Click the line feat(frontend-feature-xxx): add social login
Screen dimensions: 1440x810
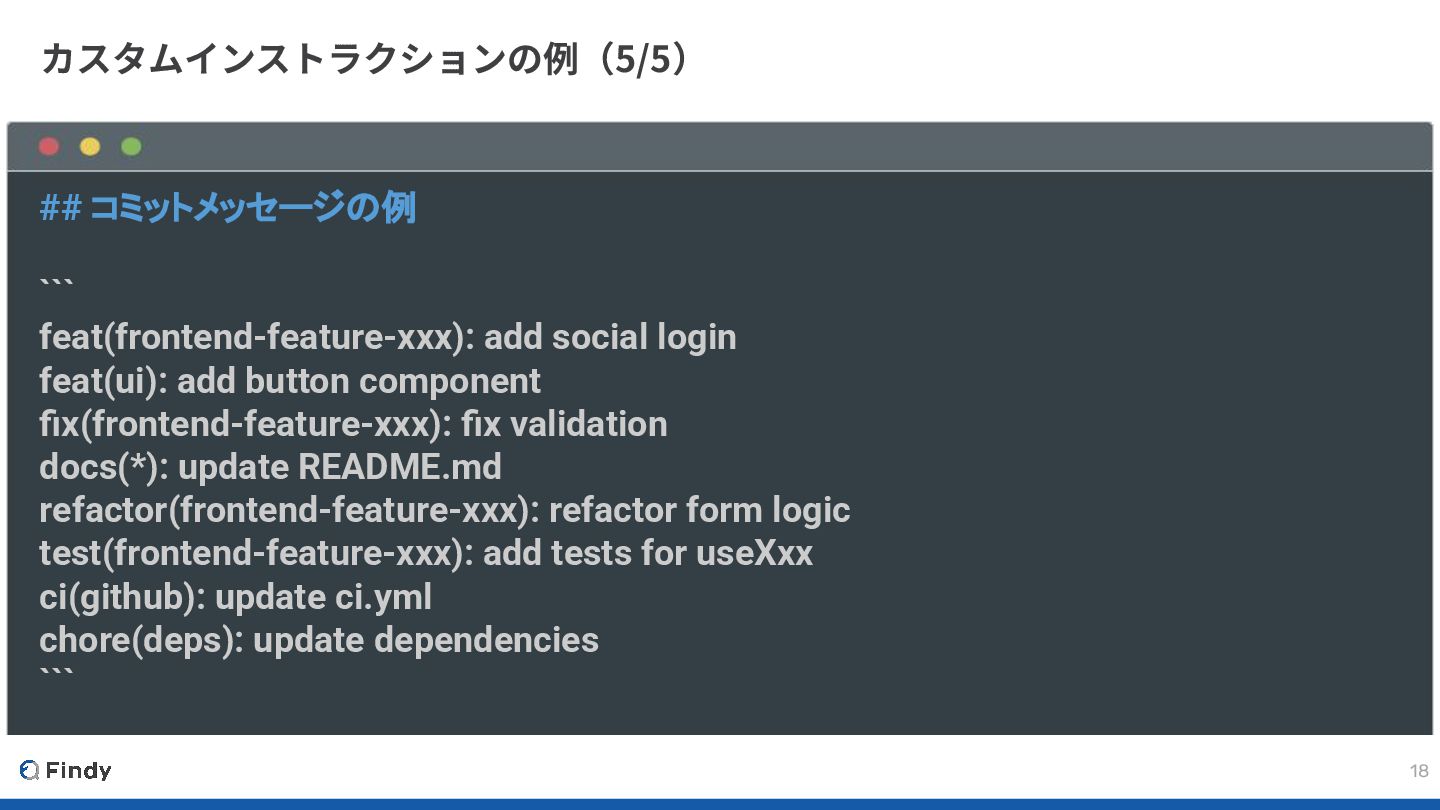coord(387,337)
